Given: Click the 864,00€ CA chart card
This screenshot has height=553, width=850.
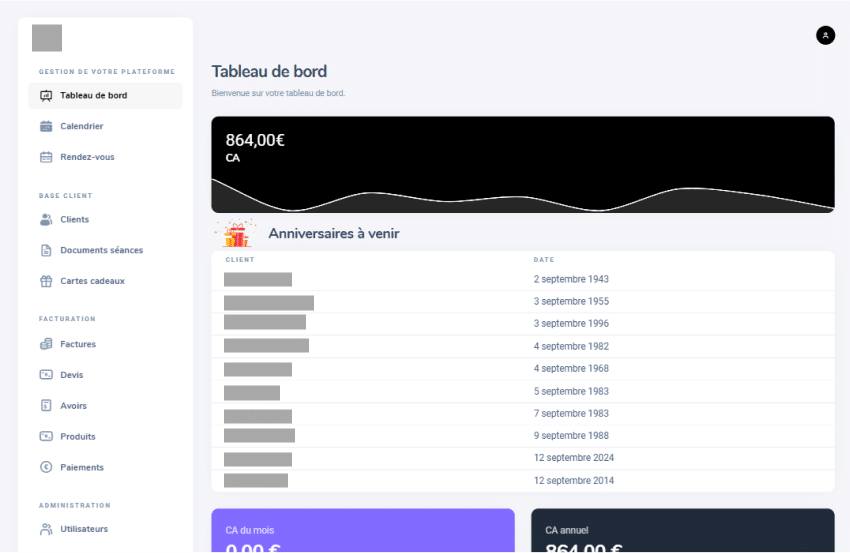Looking at the screenshot, I should pyautogui.click(x=522, y=164).
